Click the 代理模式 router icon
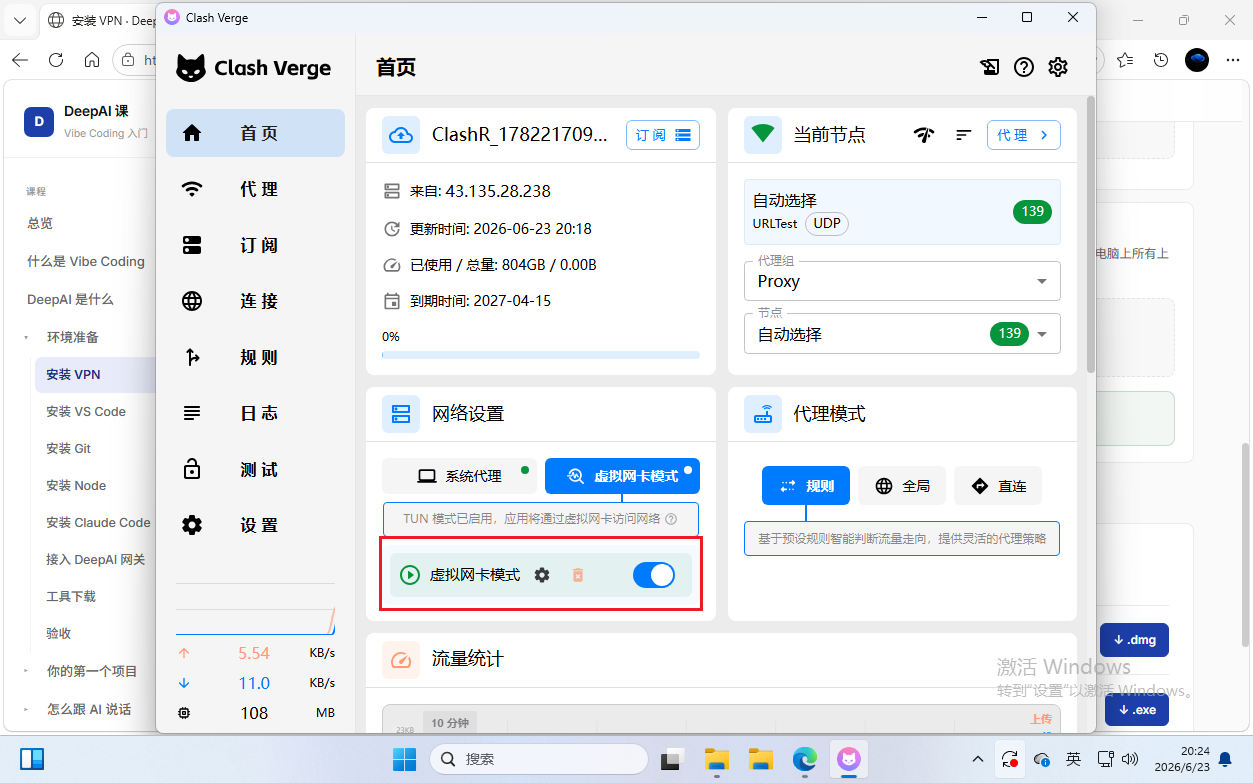The width and height of the screenshot is (1253, 783). 763,414
